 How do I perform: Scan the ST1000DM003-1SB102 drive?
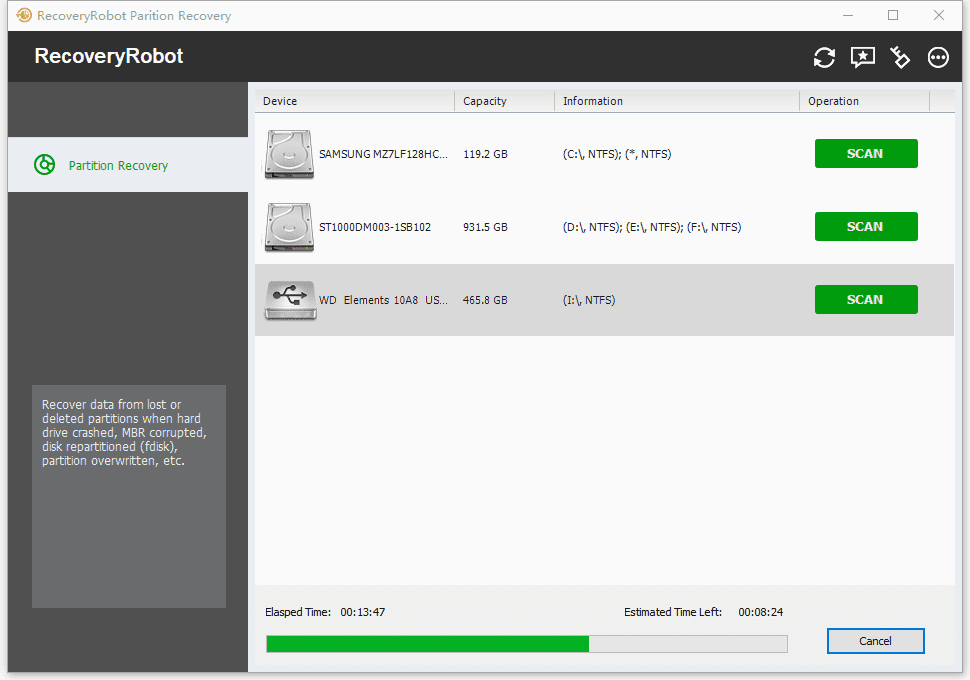tap(866, 226)
